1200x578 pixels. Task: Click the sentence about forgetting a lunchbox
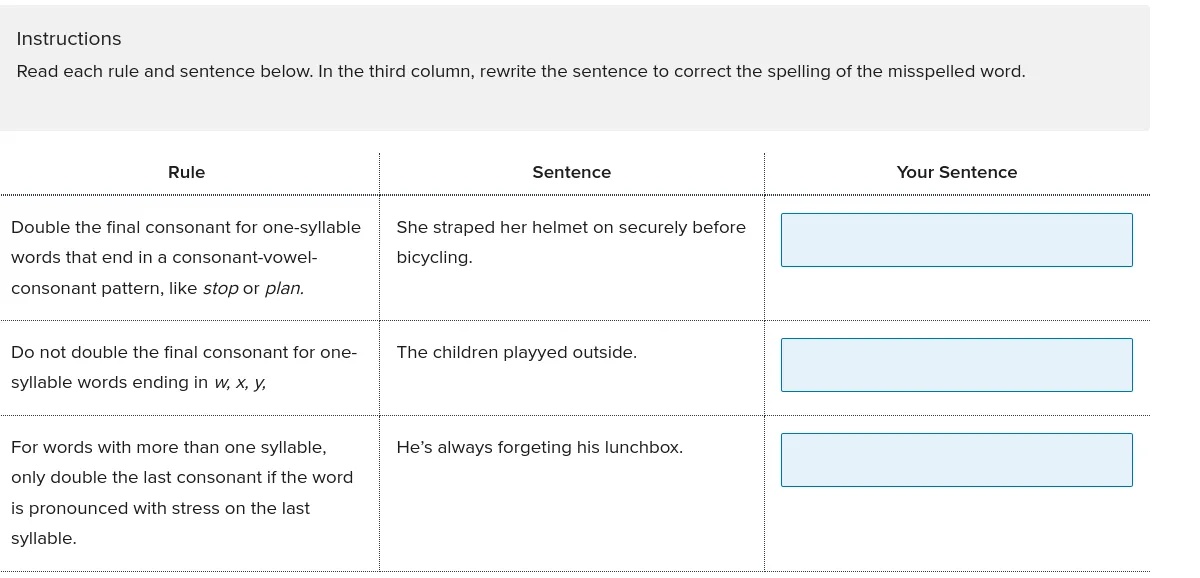[x=540, y=447]
